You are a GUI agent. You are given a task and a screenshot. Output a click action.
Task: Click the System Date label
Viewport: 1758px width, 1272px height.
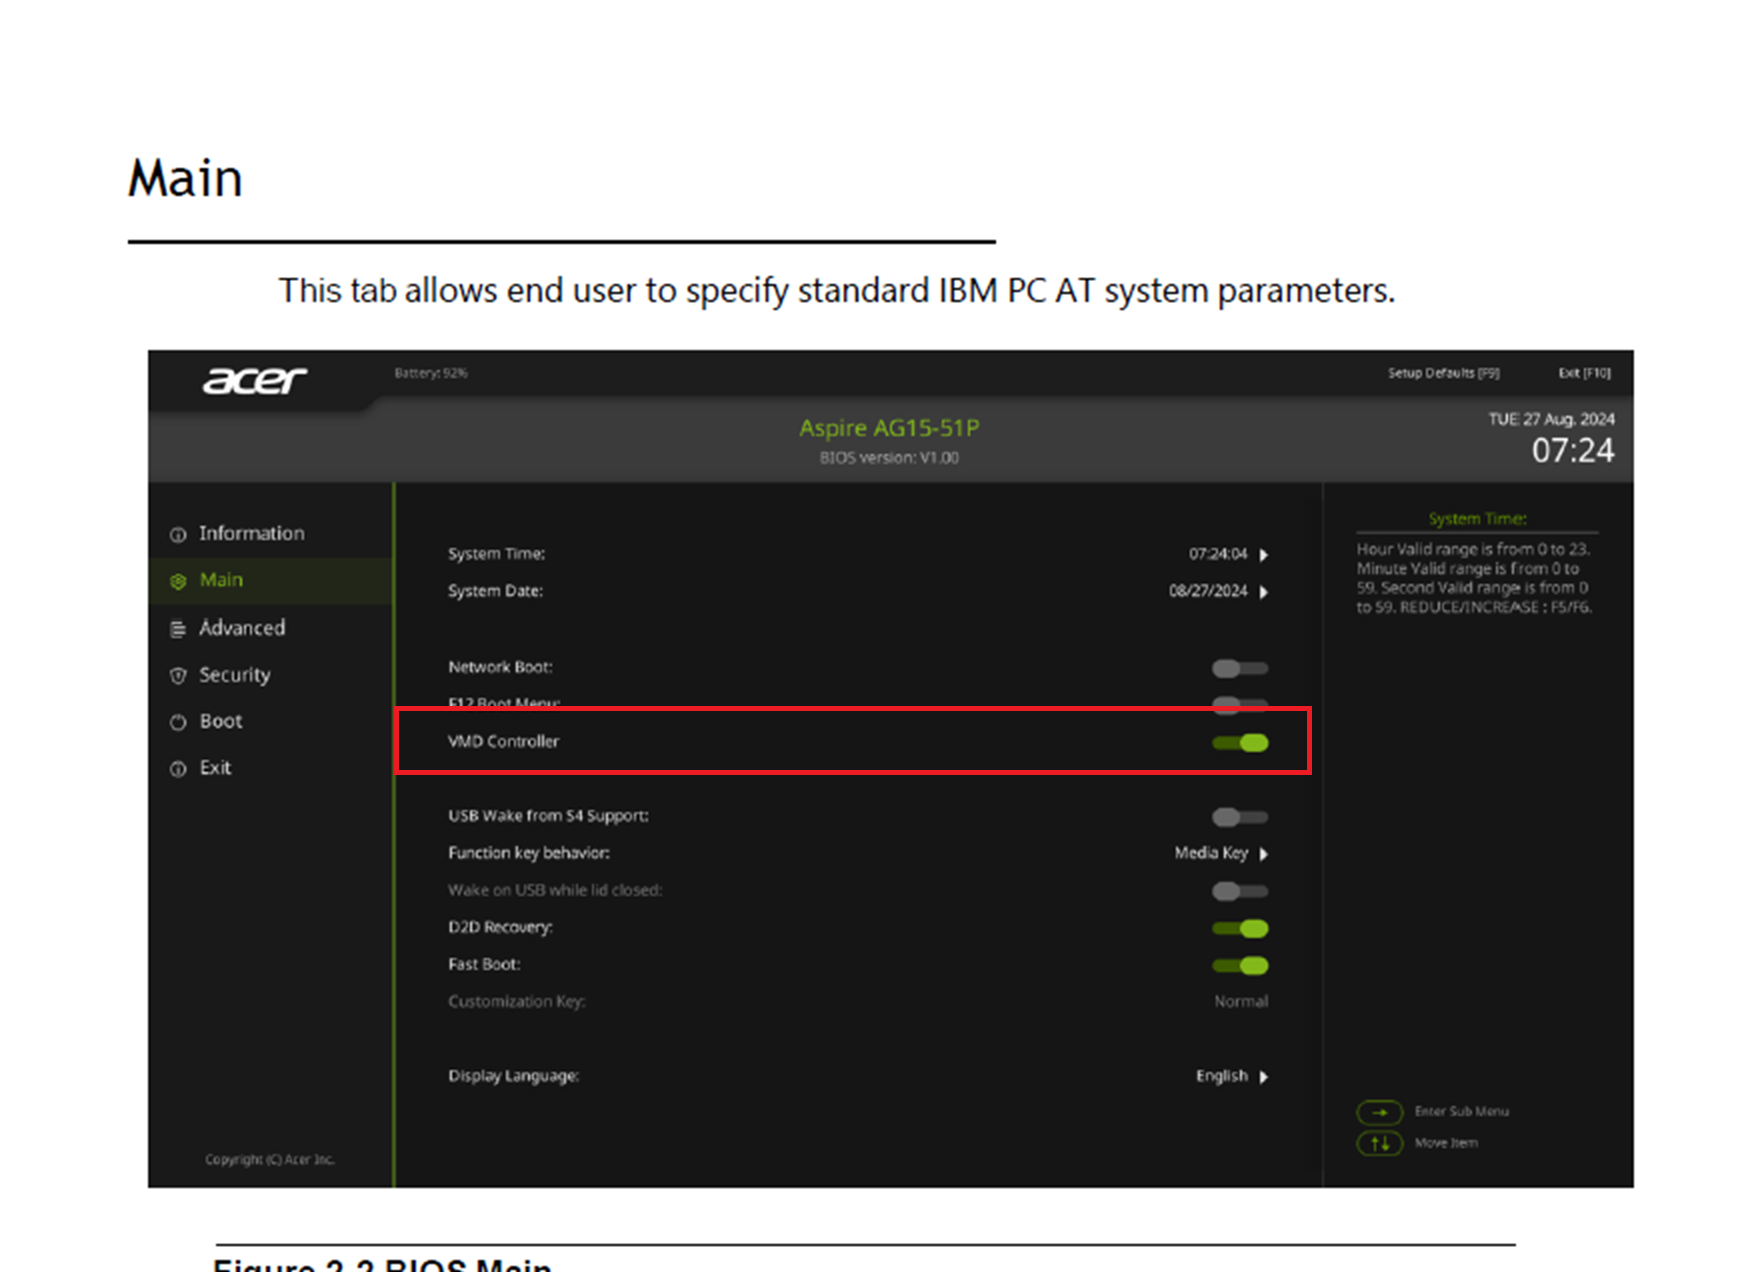(x=495, y=591)
